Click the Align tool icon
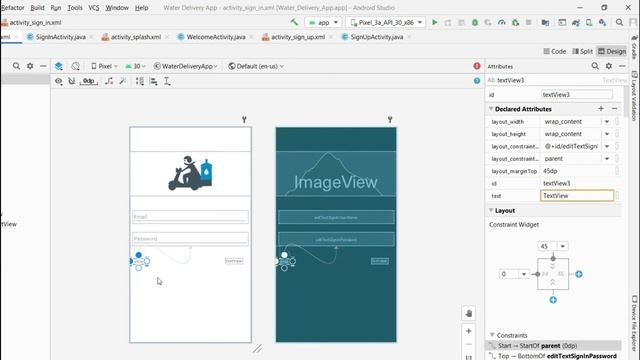Screen dimensions: 640x360 coord(153,81)
